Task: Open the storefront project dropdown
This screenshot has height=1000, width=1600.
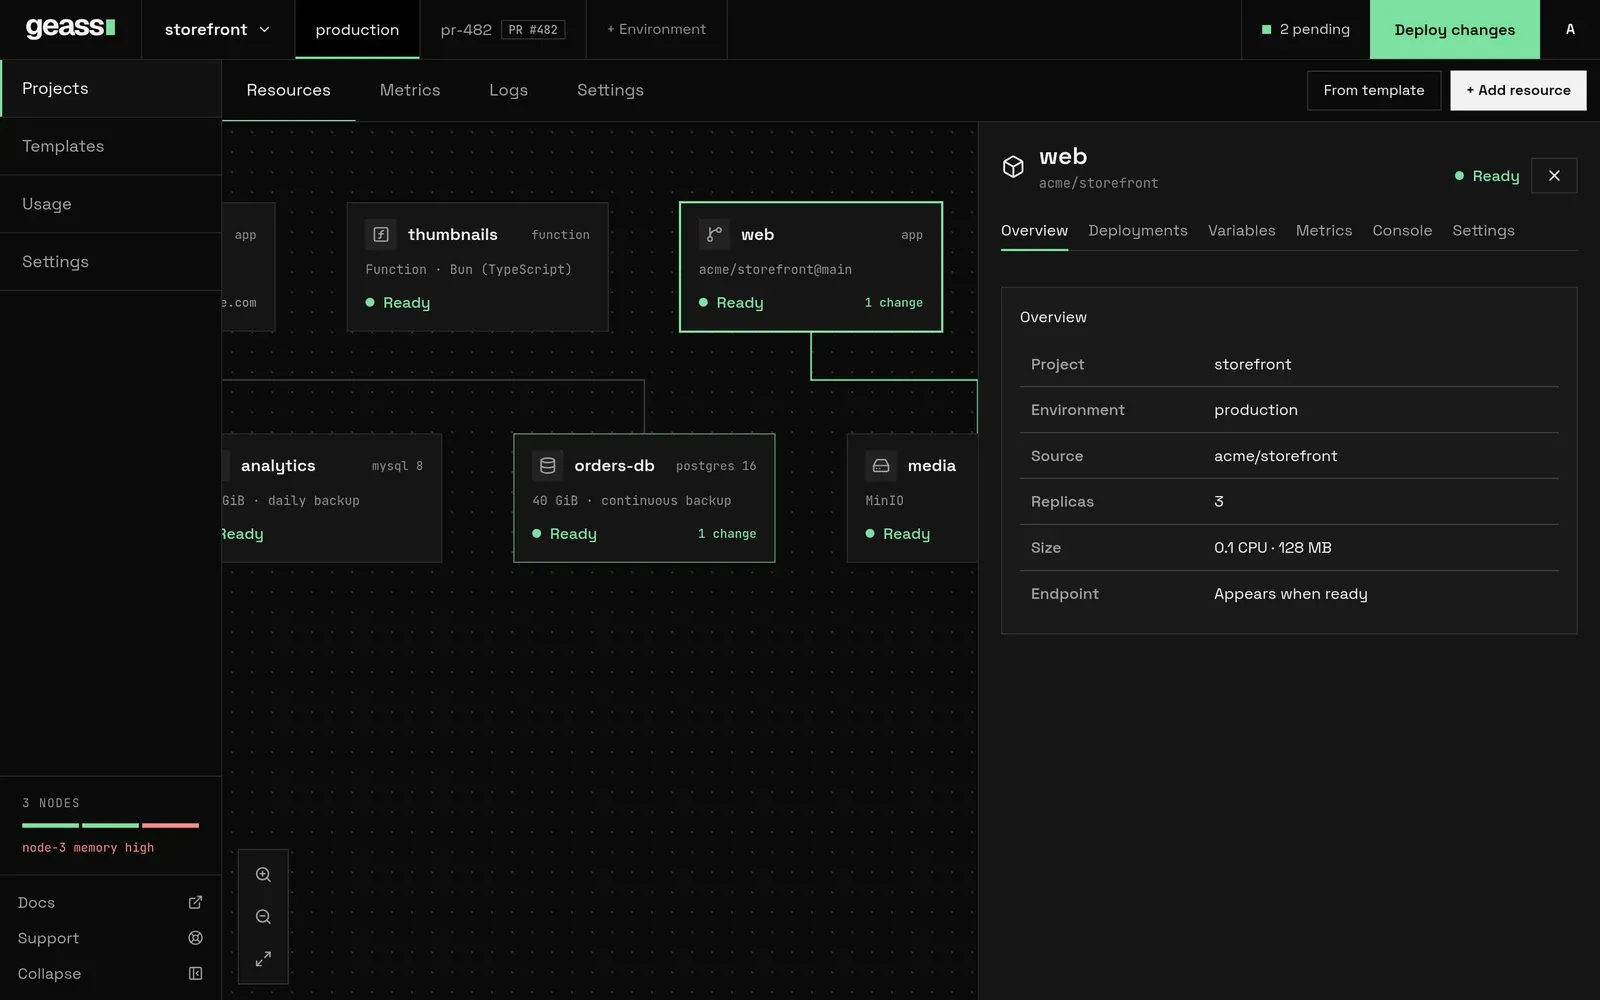Action: pyautogui.click(x=218, y=29)
